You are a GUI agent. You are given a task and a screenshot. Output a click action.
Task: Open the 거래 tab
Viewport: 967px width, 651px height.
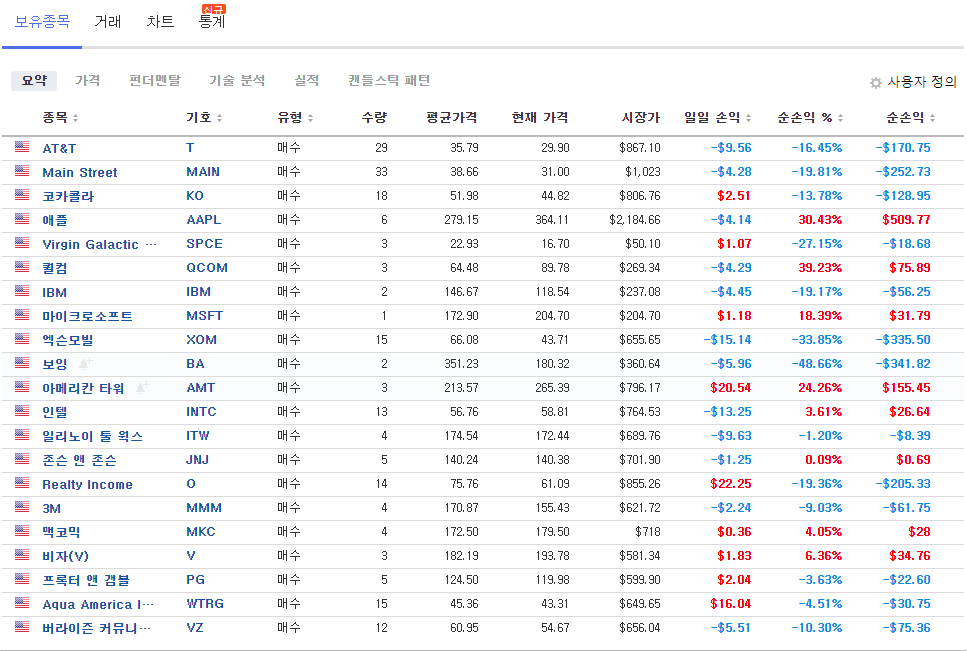point(108,22)
